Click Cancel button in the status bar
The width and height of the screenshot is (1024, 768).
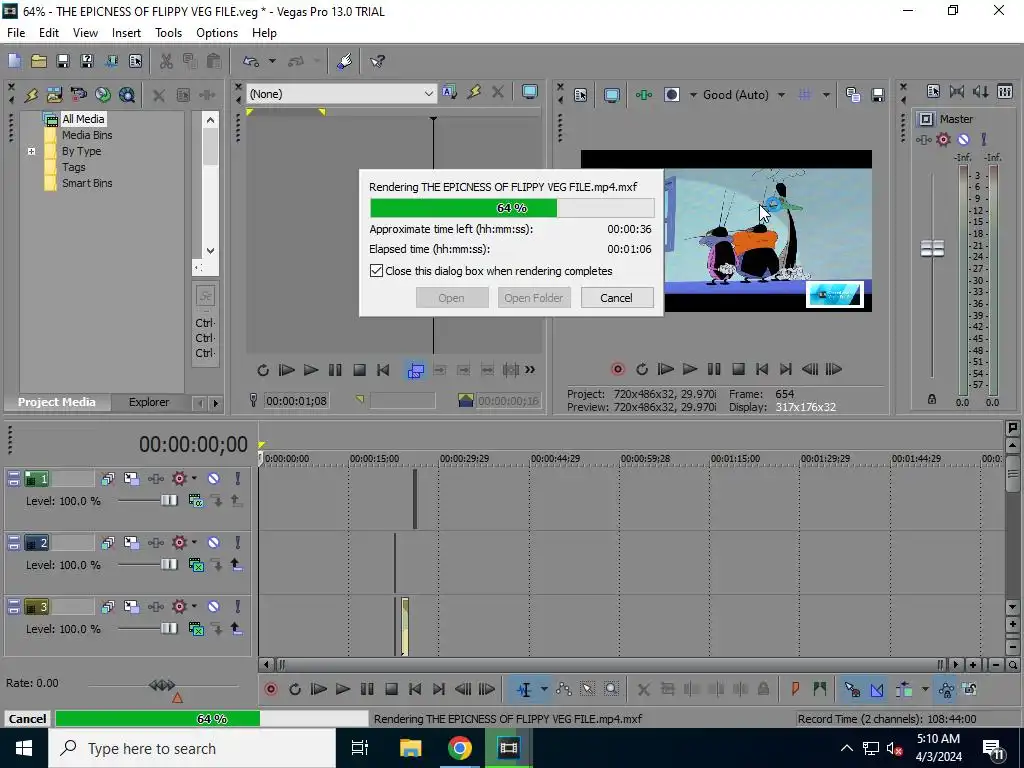coord(27,718)
